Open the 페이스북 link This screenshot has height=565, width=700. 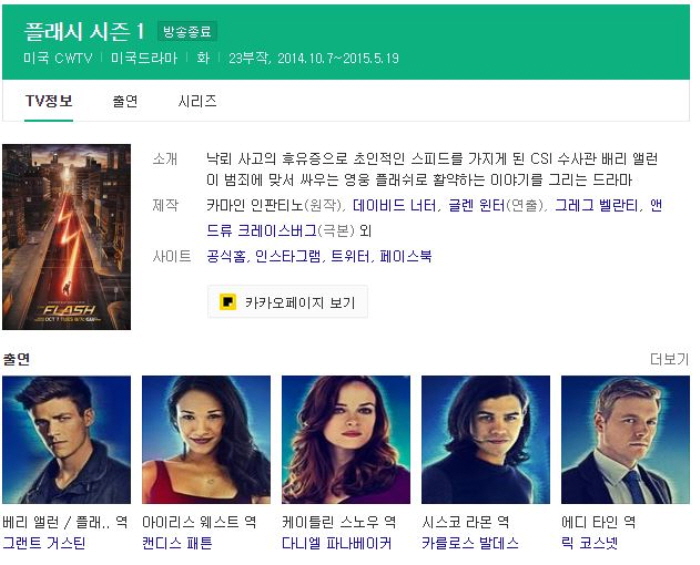(406, 256)
